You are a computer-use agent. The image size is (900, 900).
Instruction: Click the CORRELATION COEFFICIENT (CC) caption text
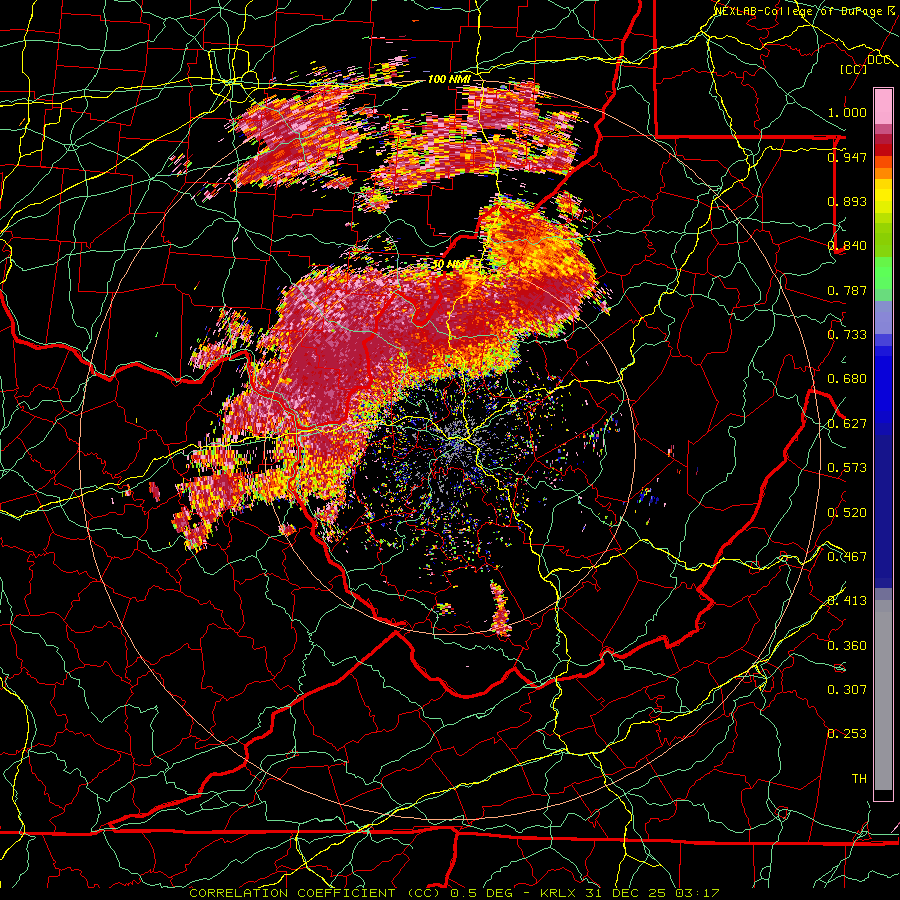[x=312, y=893]
